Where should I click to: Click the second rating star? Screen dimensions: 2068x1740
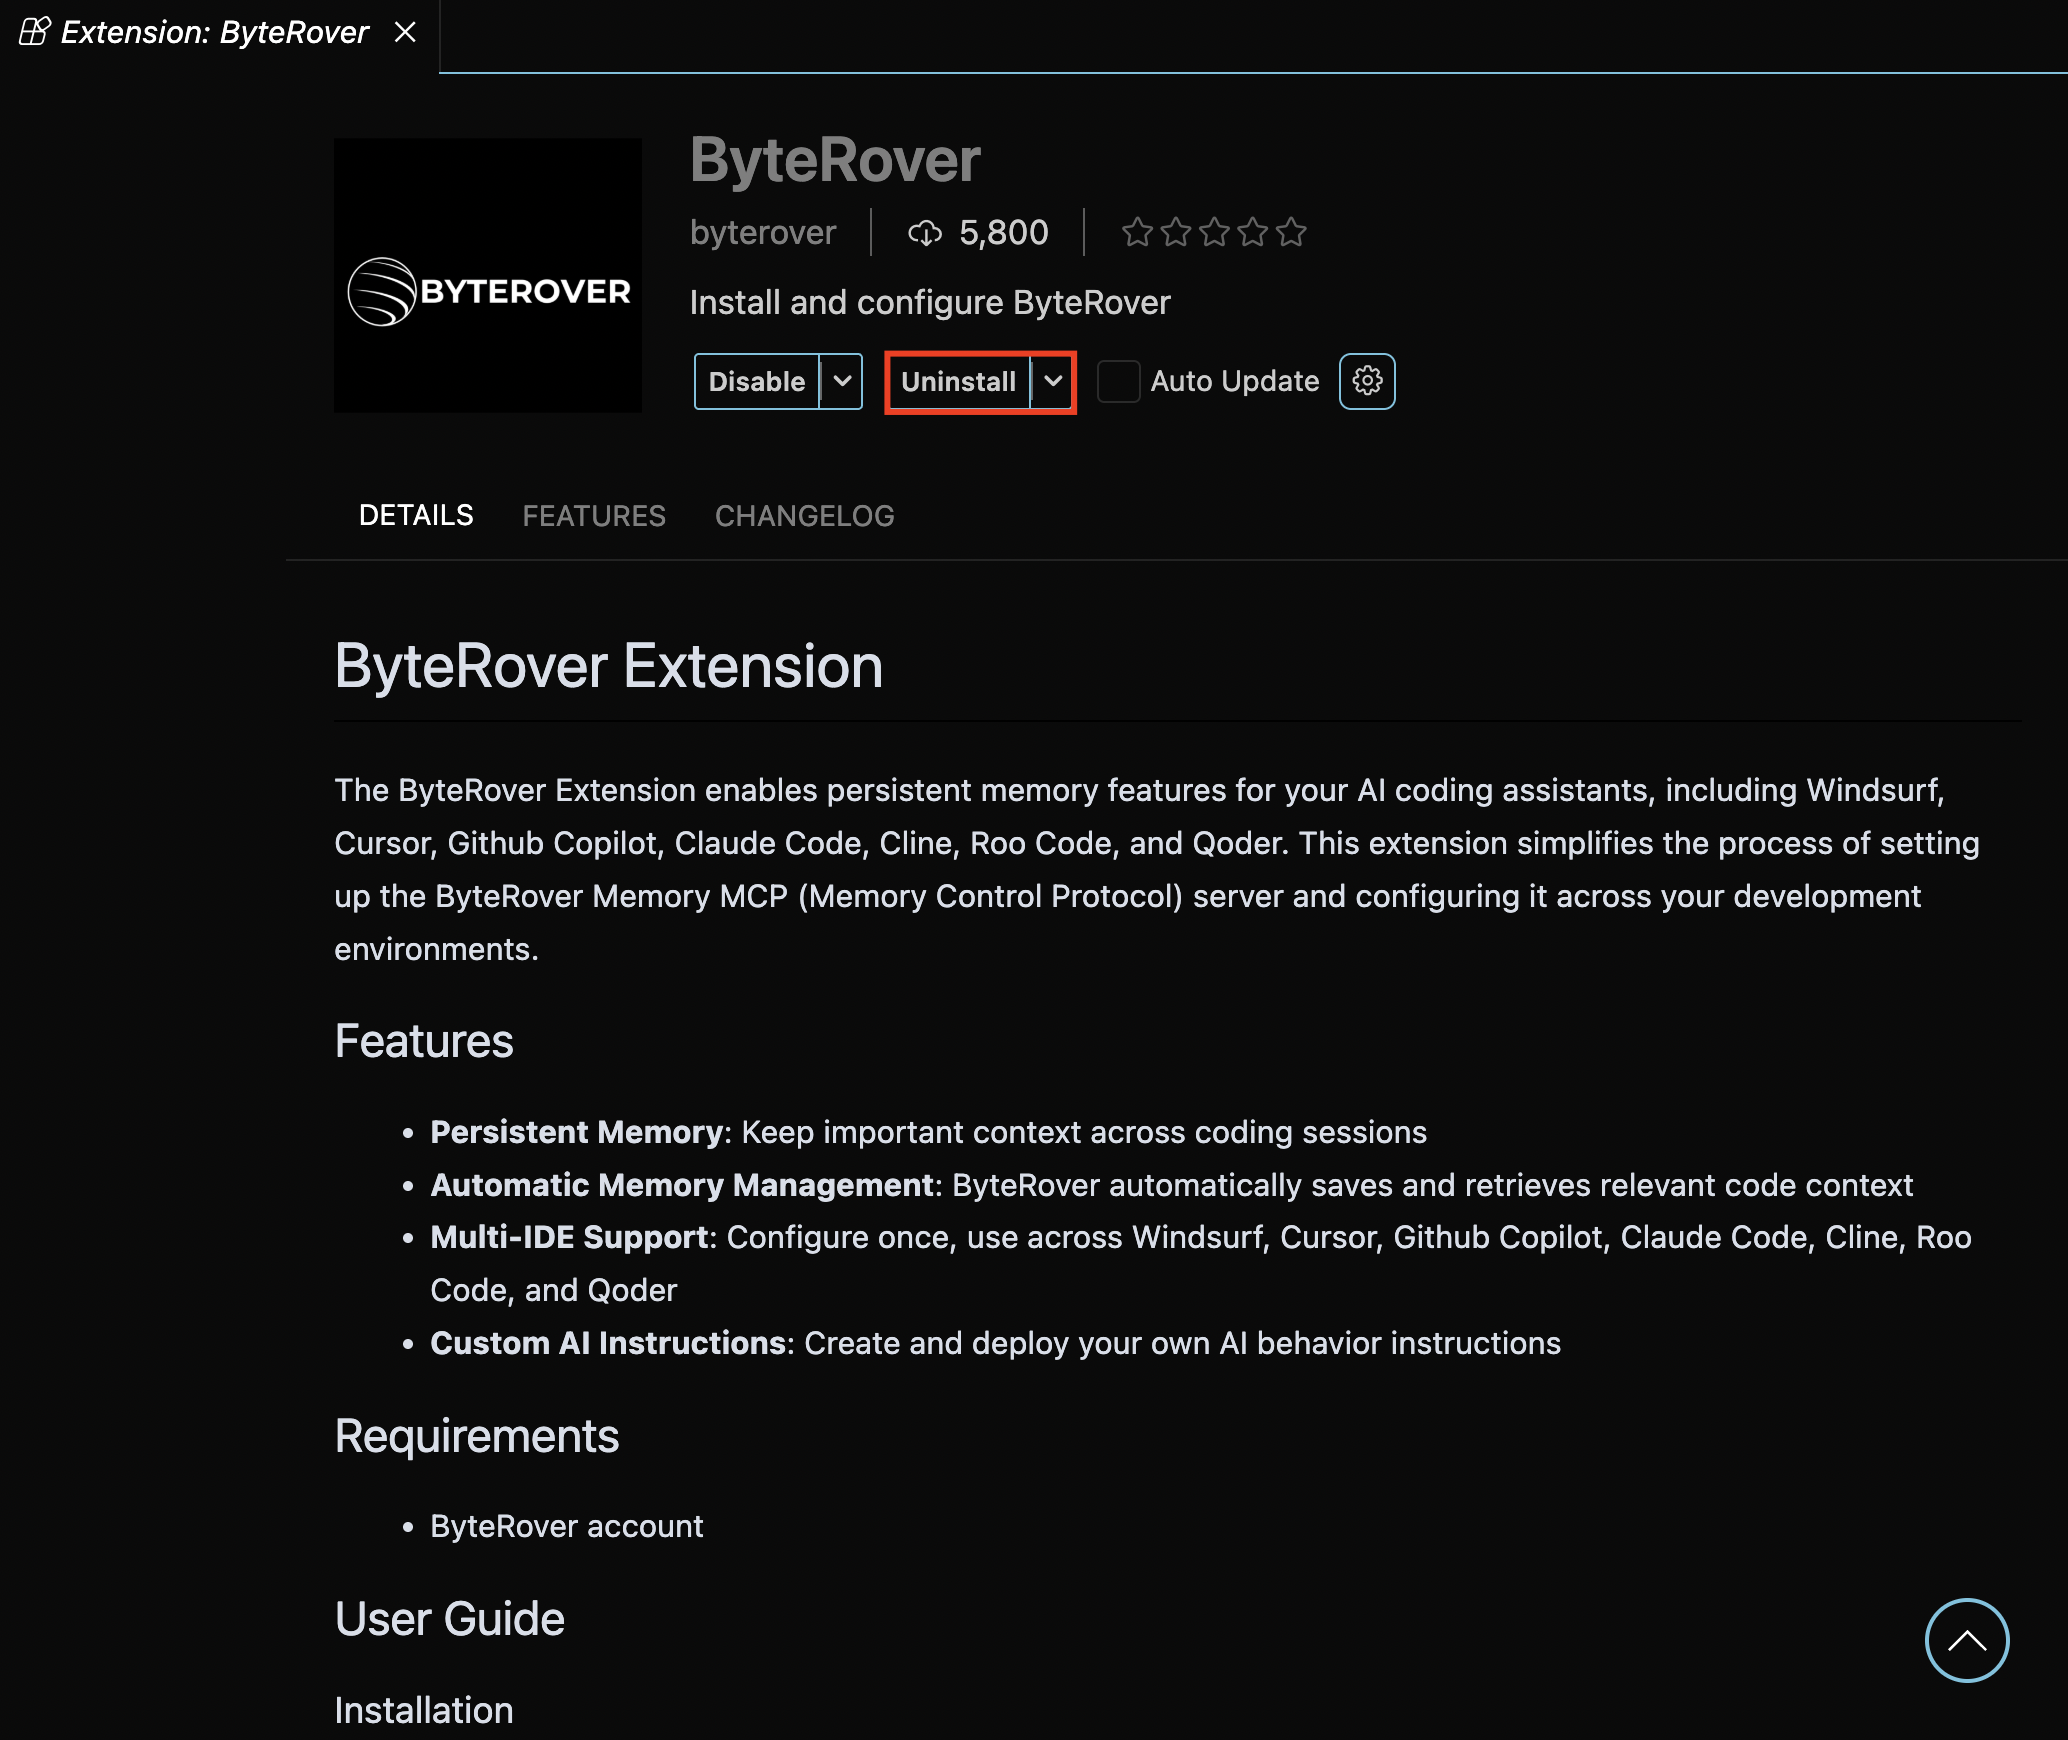click(1176, 232)
